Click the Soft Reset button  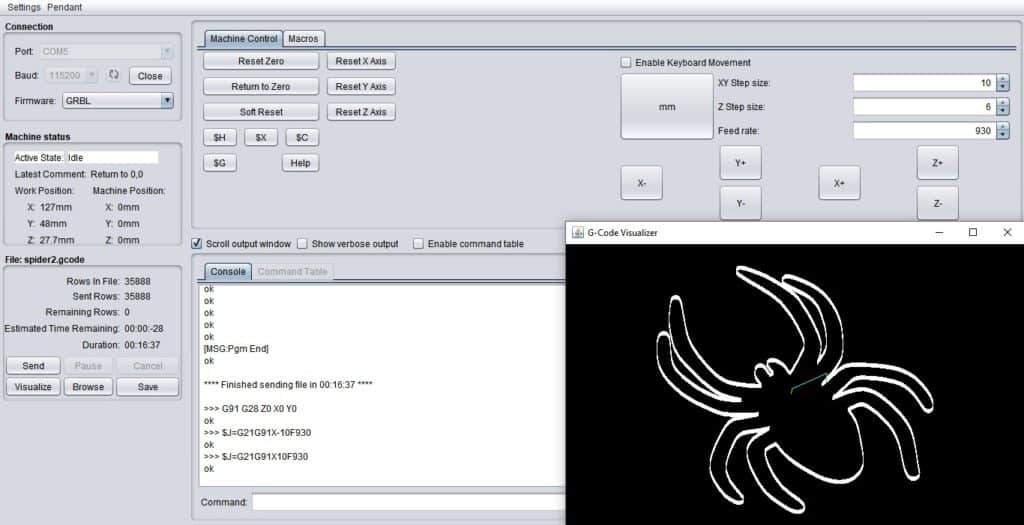click(261, 112)
